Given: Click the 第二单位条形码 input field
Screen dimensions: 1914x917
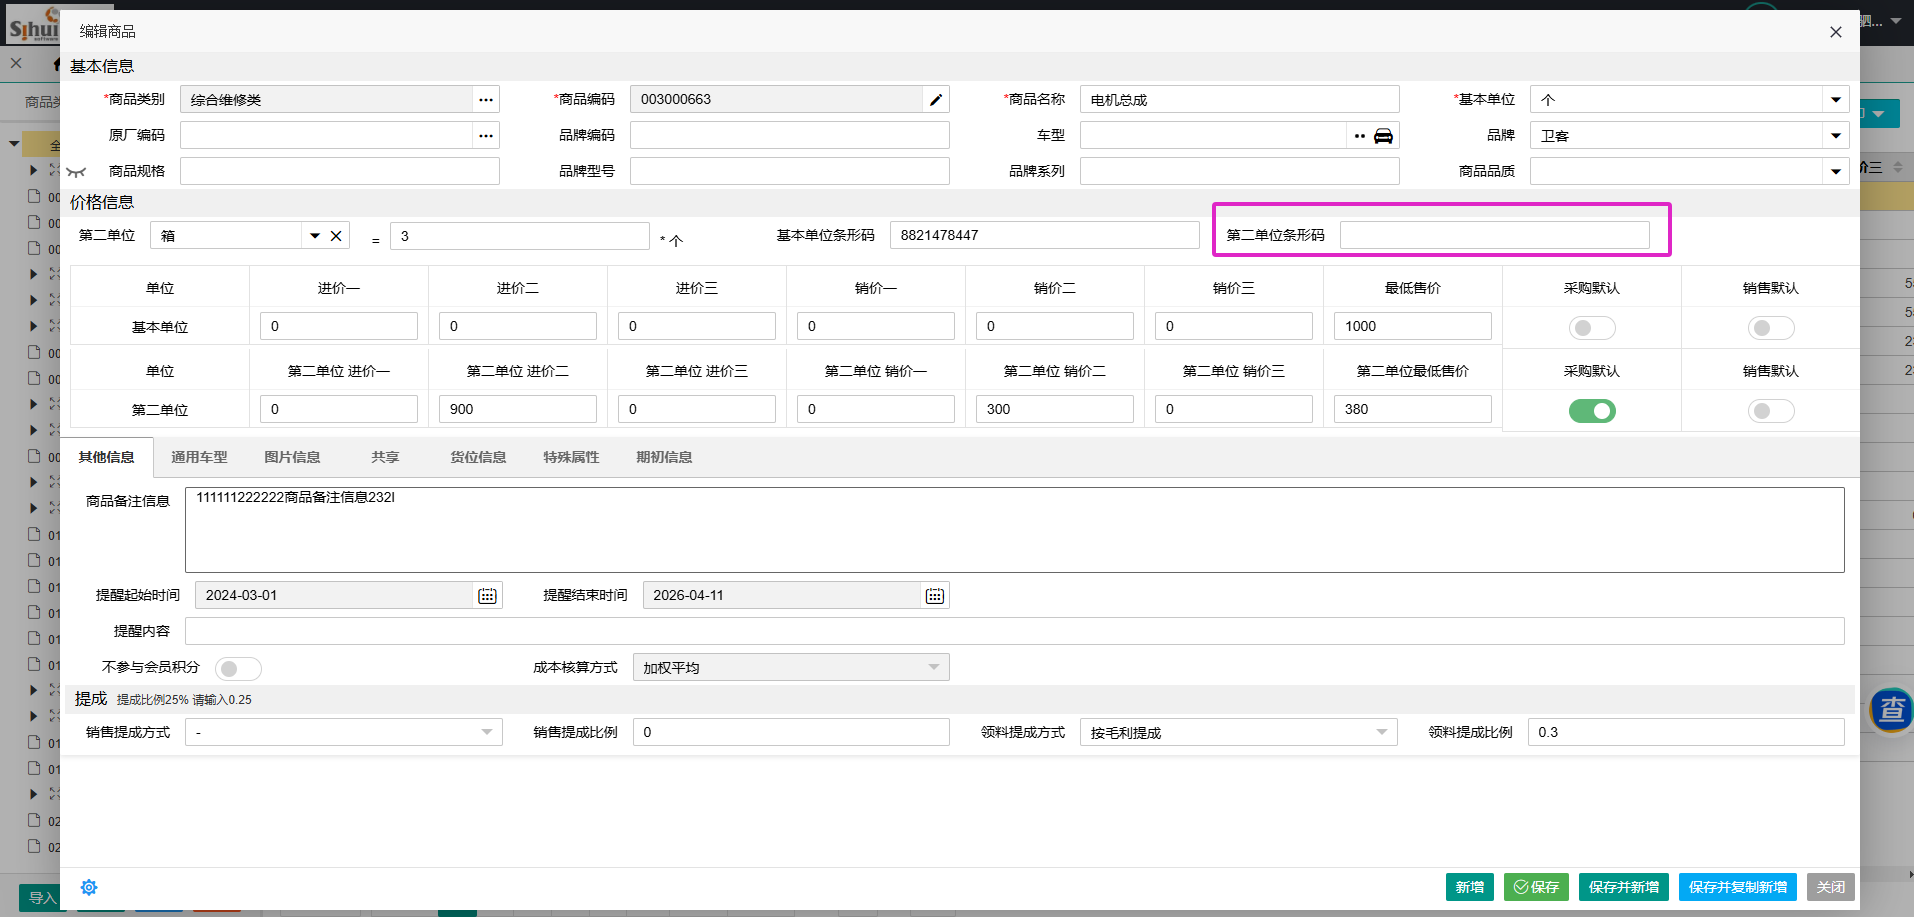Looking at the screenshot, I should tap(1494, 236).
